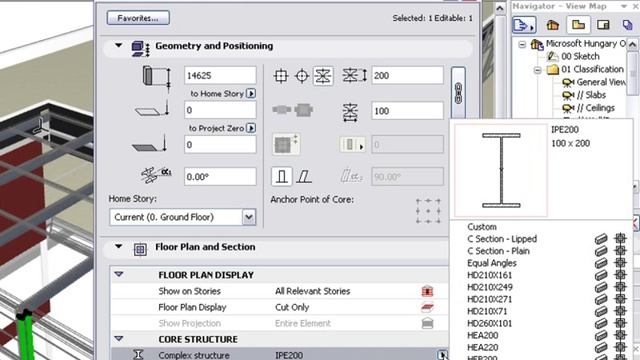Screen dimensions: 640x360
Task: Choose HD210X71 profile
Action: [x=487, y=311]
